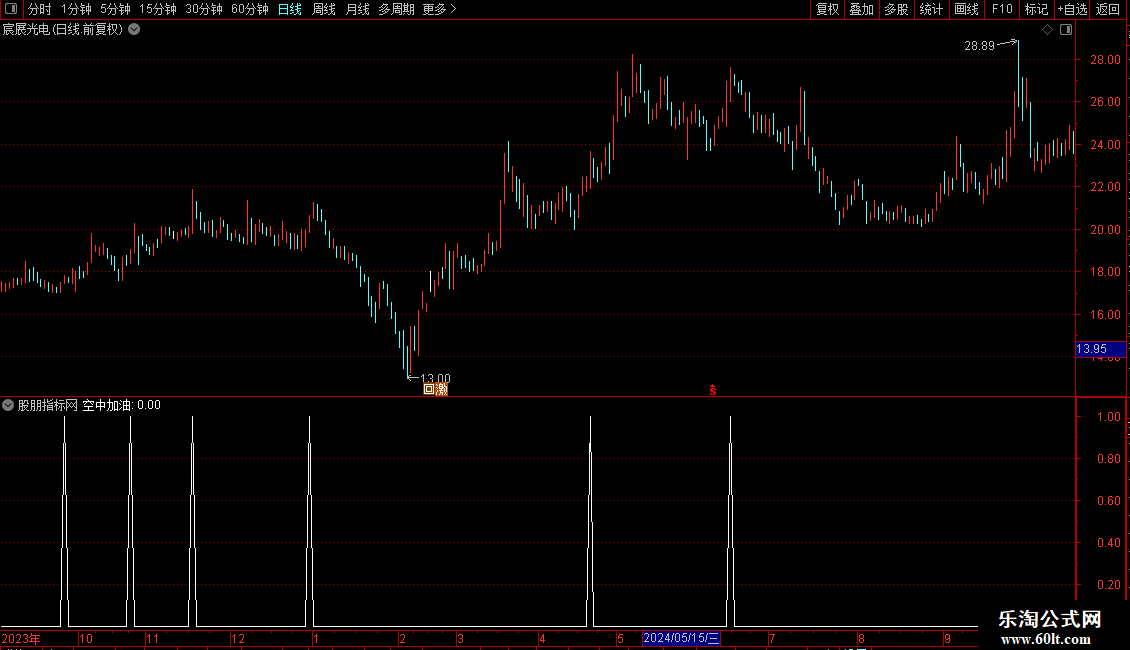
Task: Open F10 company information
Action: [x=1002, y=9]
